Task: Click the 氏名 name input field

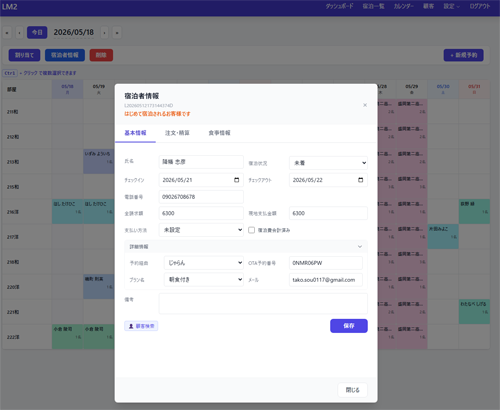Action: 201,162
